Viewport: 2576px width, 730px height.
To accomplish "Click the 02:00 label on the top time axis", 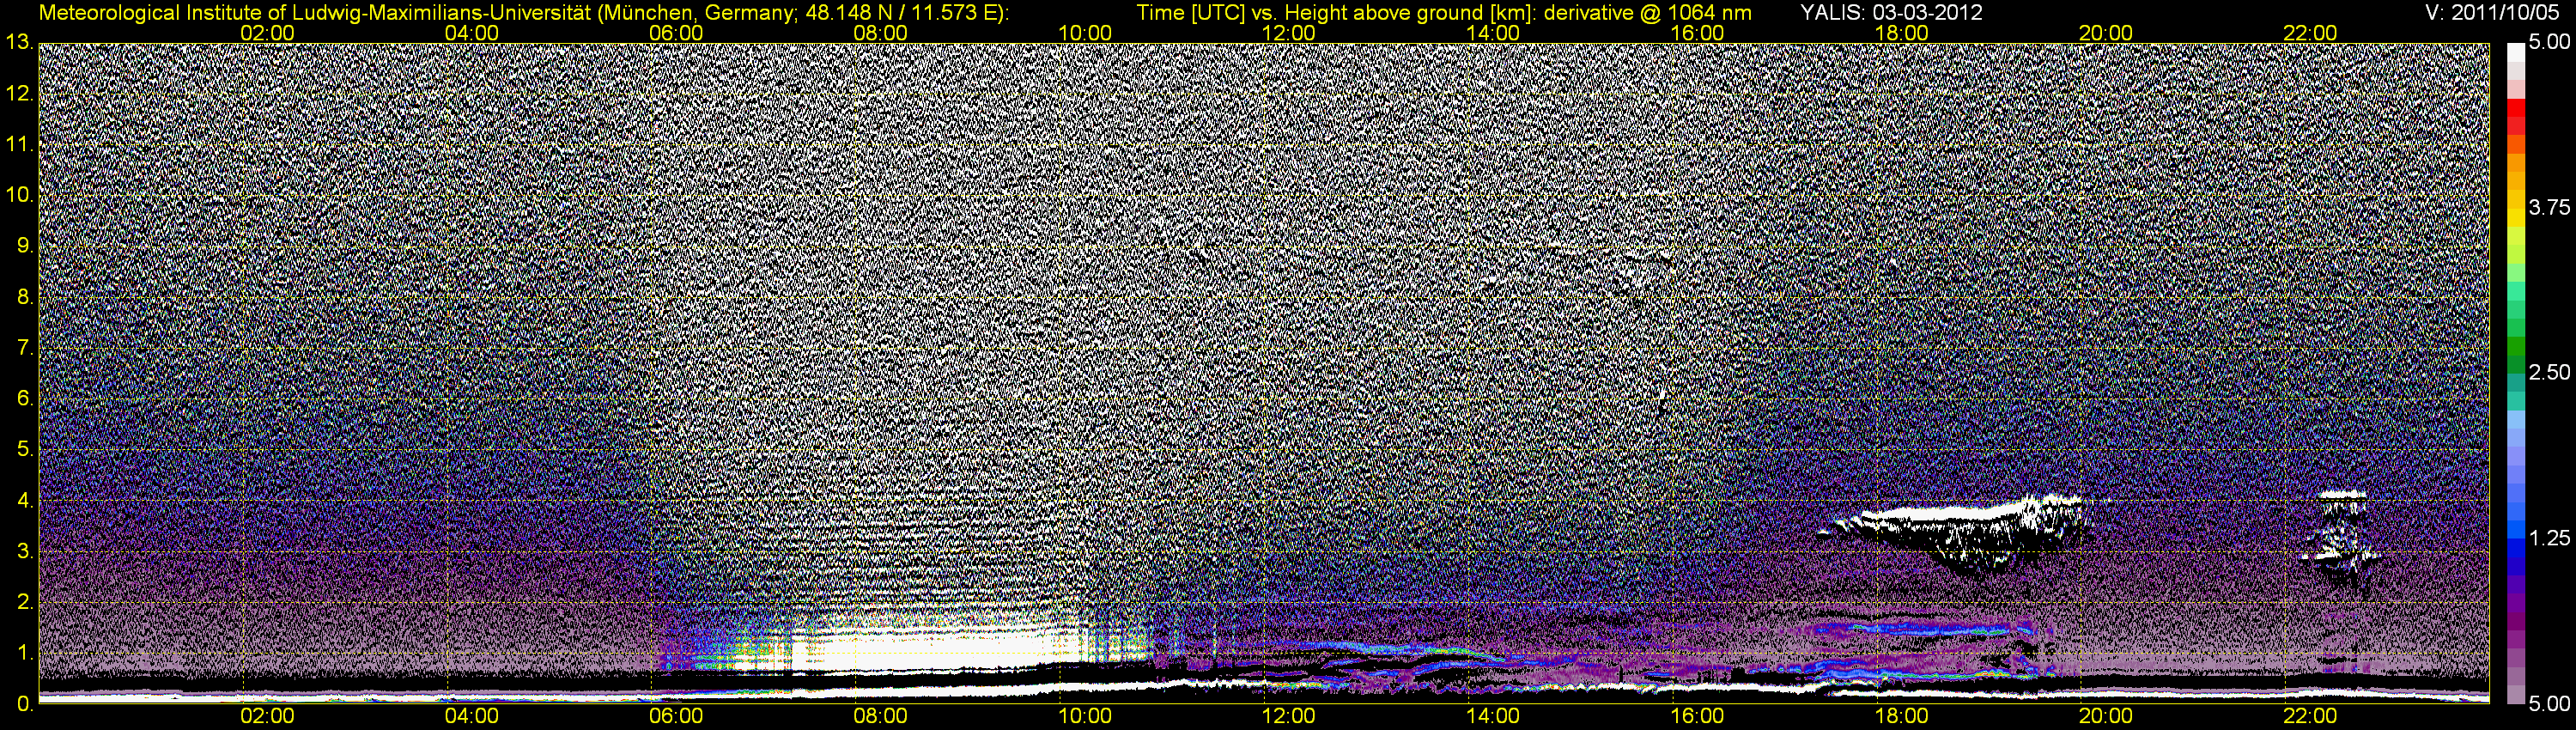I will pos(268,33).
